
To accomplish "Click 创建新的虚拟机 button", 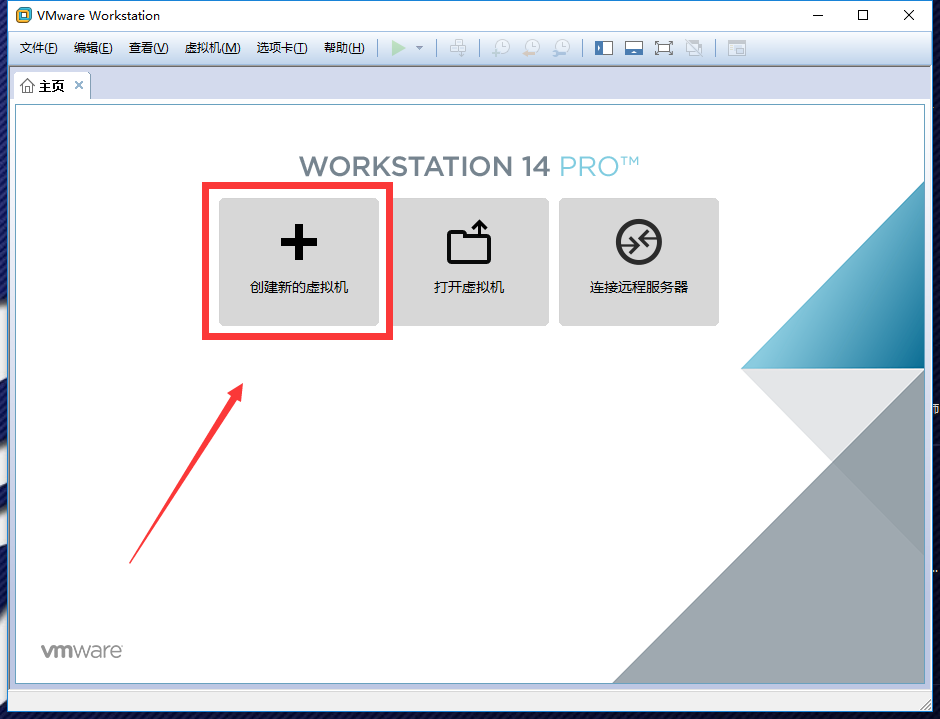I will (299, 262).
